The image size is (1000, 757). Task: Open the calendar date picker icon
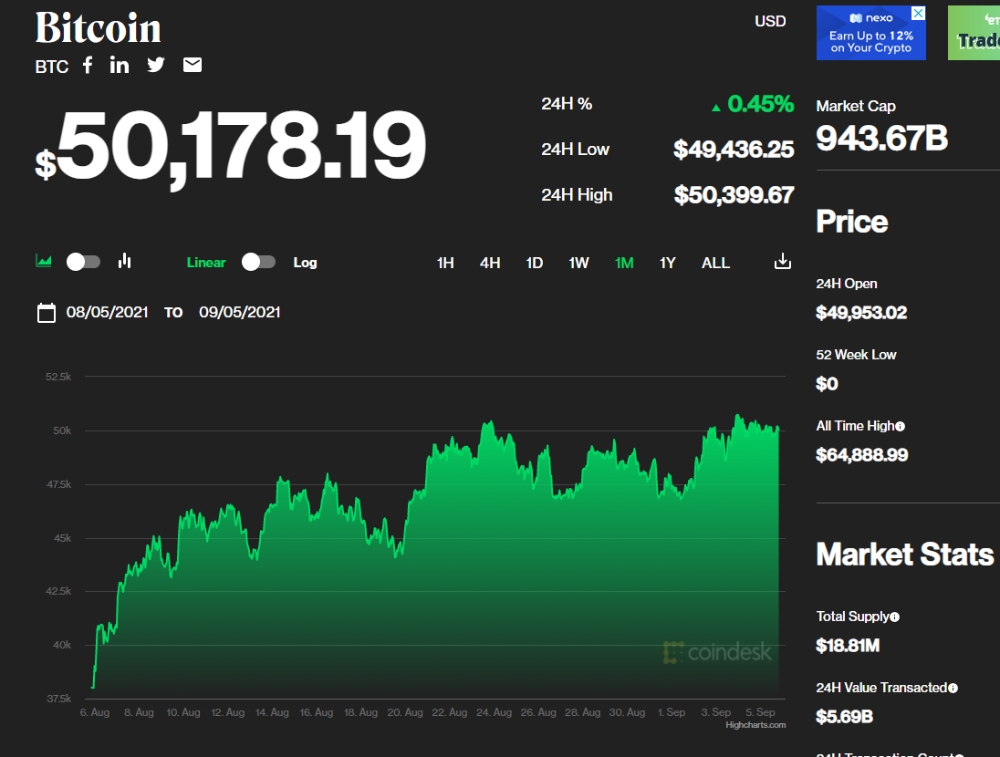coord(46,313)
